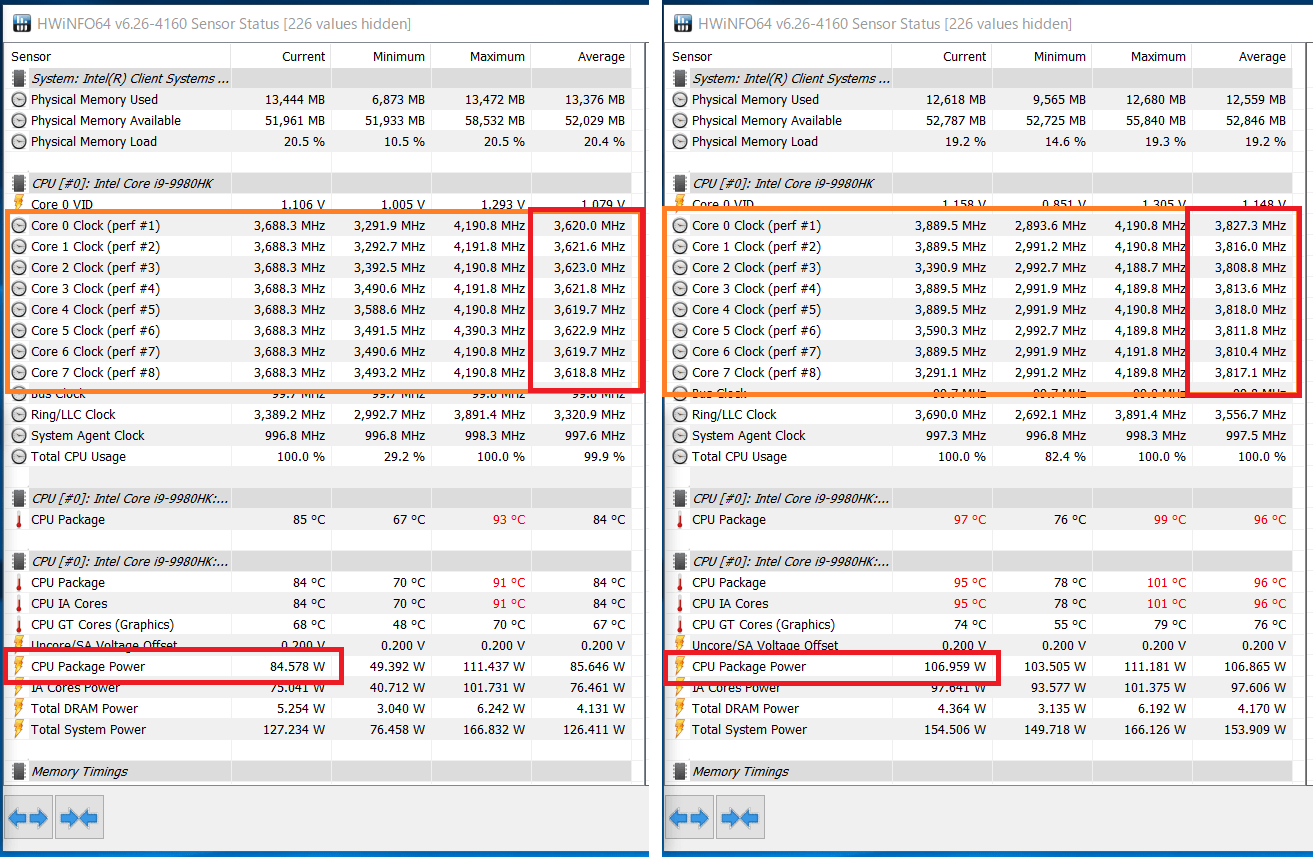The width and height of the screenshot is (1314, 857).
Task: Select Total CPU Usage row in left window
Action: click(x=318, y=457)
